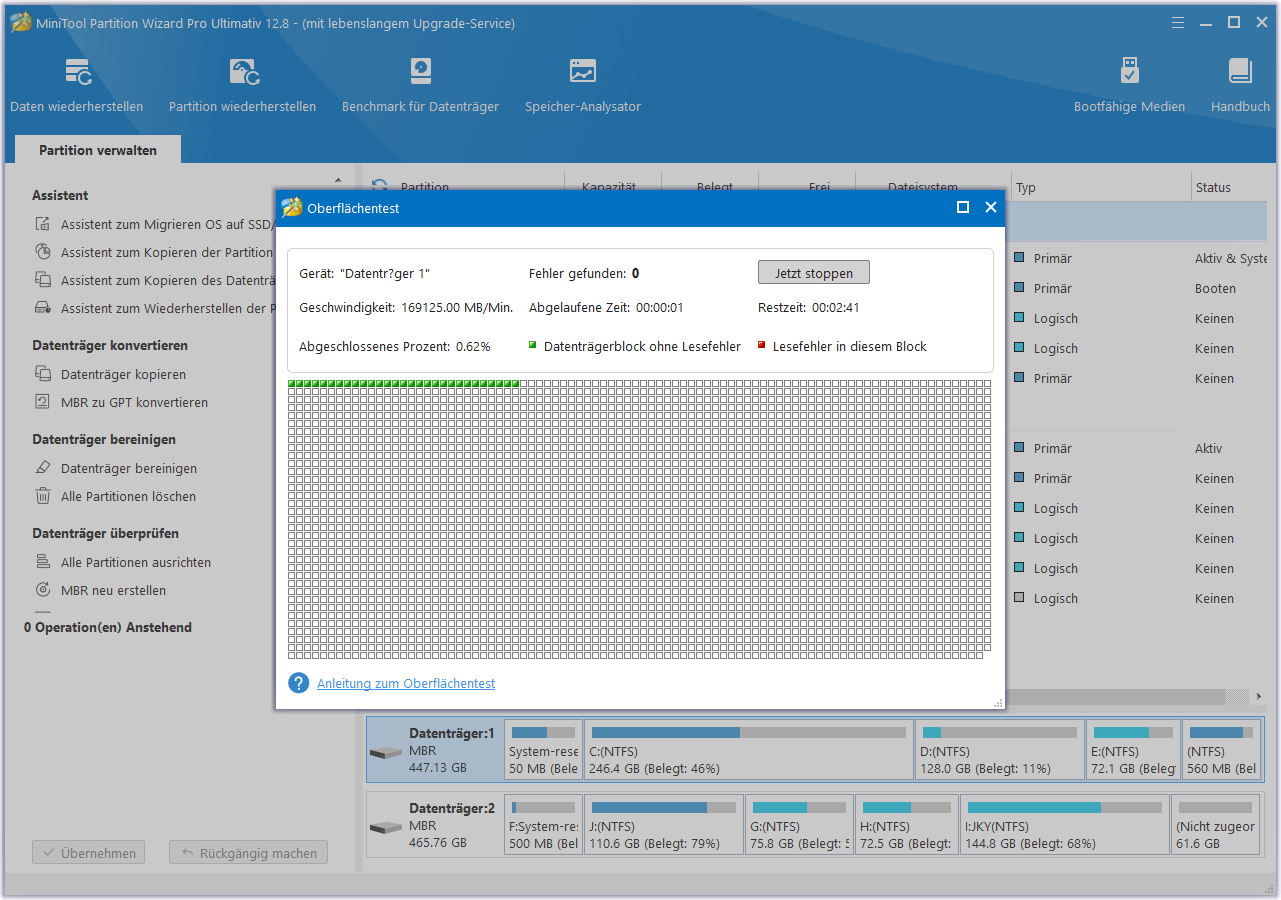This screenshot has height=900, width=1281.
Task: Stop the test with Jetzt stoppen
Action: [814, 272]
